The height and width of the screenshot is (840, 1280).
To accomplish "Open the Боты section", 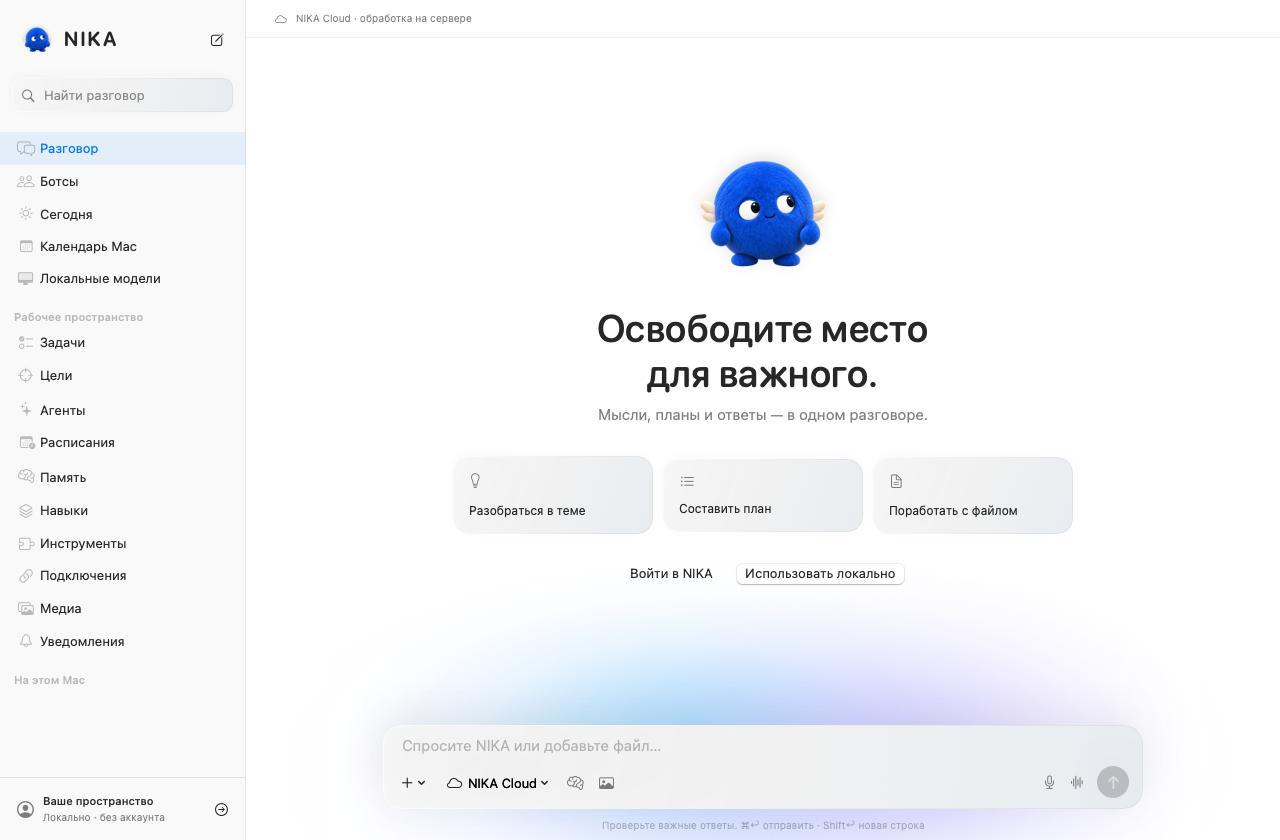I will click(122, 181).
